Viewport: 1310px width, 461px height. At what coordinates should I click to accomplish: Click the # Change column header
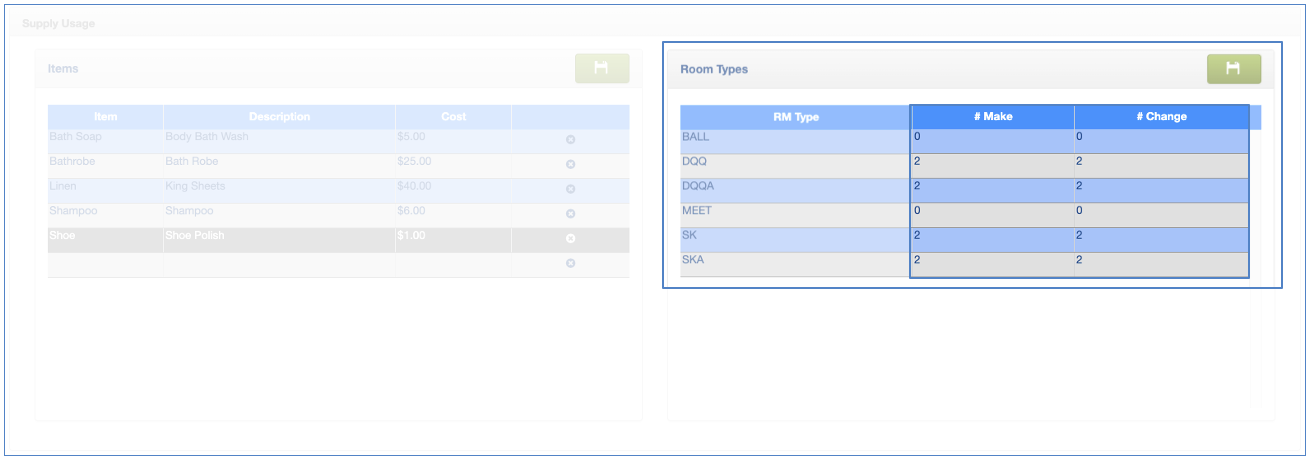coord(1161,117)
